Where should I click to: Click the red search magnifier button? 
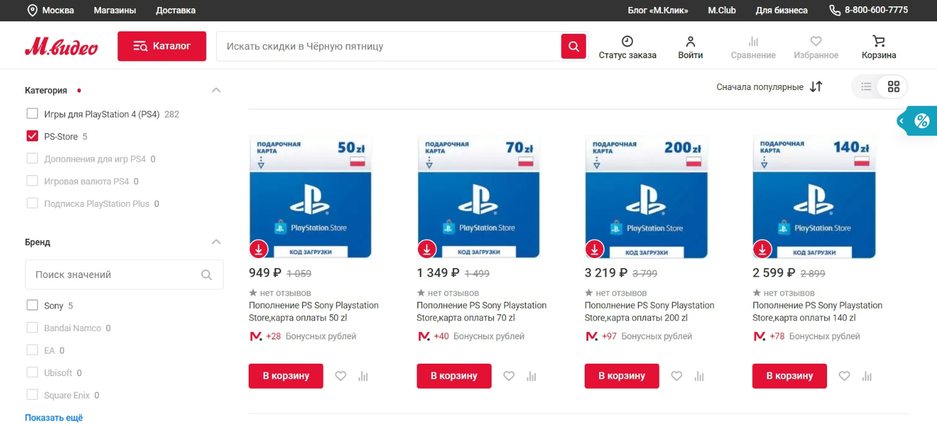click(x=573, y=46)
